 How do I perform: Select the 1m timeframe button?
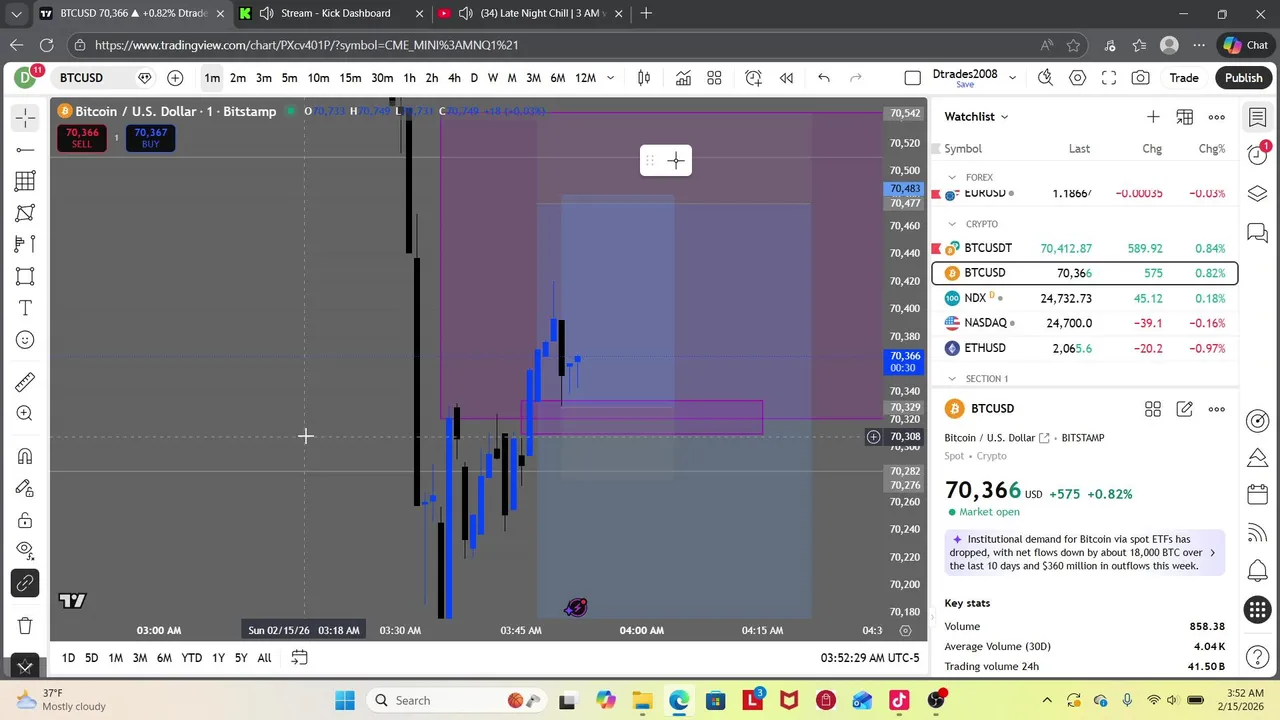[x=212, y=78]
